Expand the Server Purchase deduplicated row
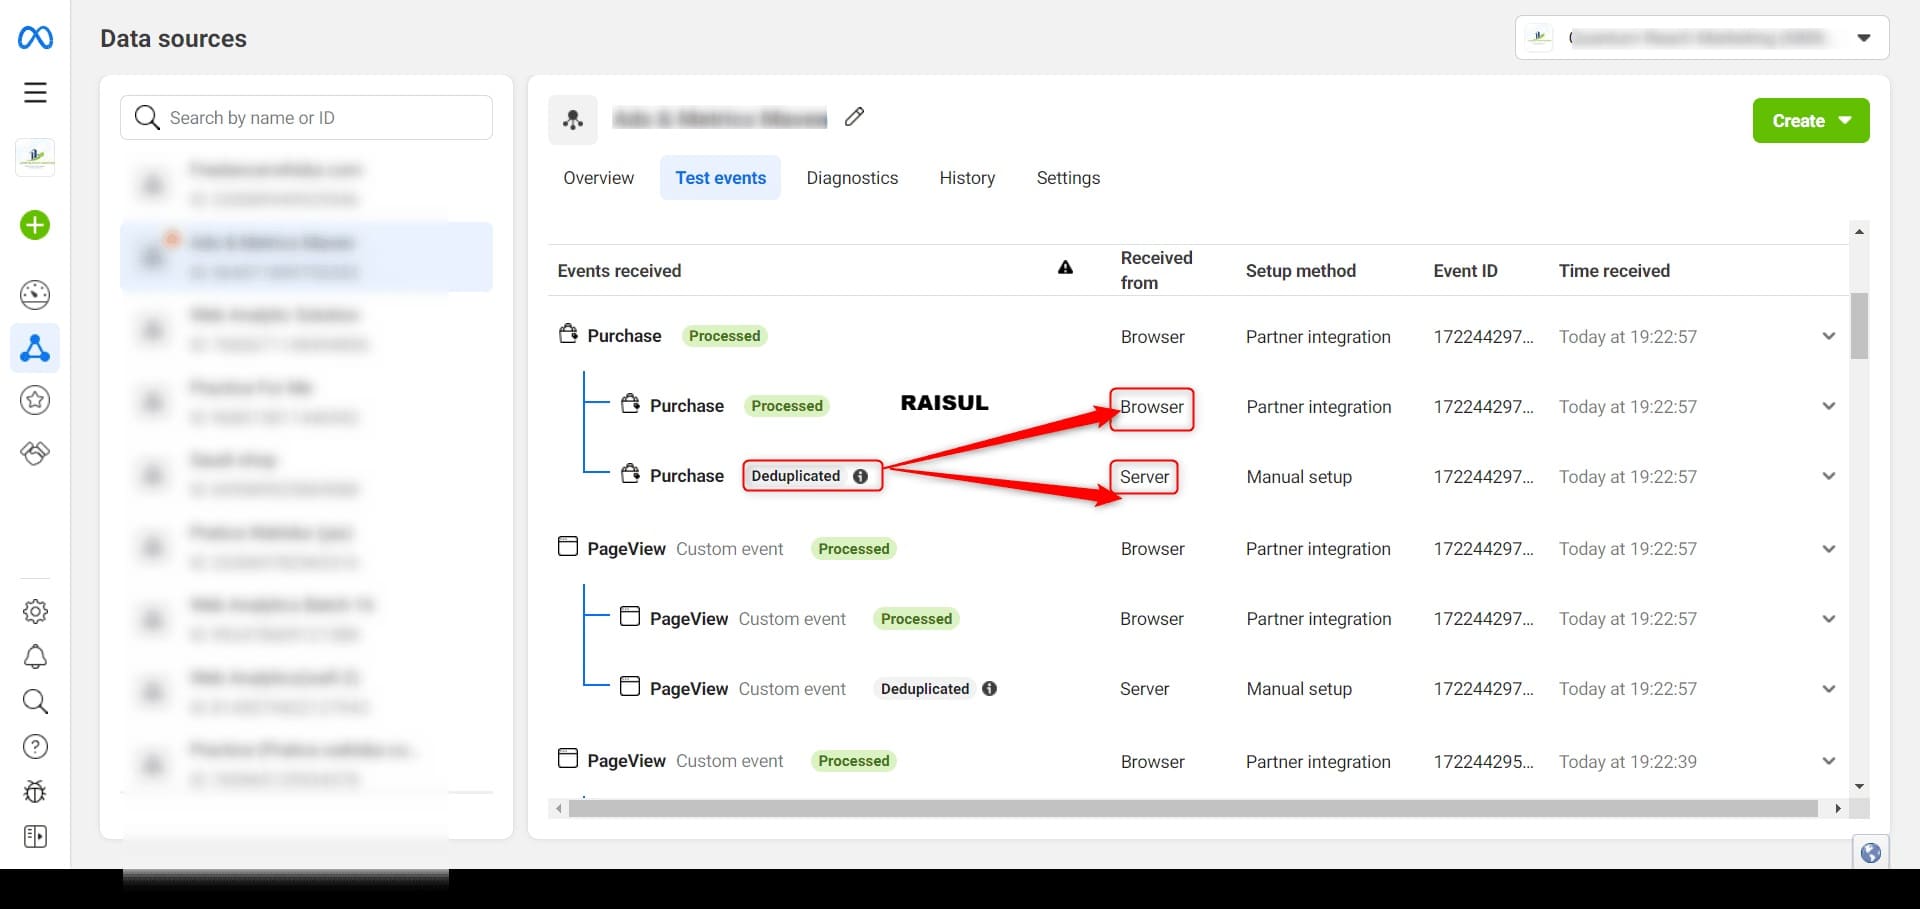 point(1828,477)
